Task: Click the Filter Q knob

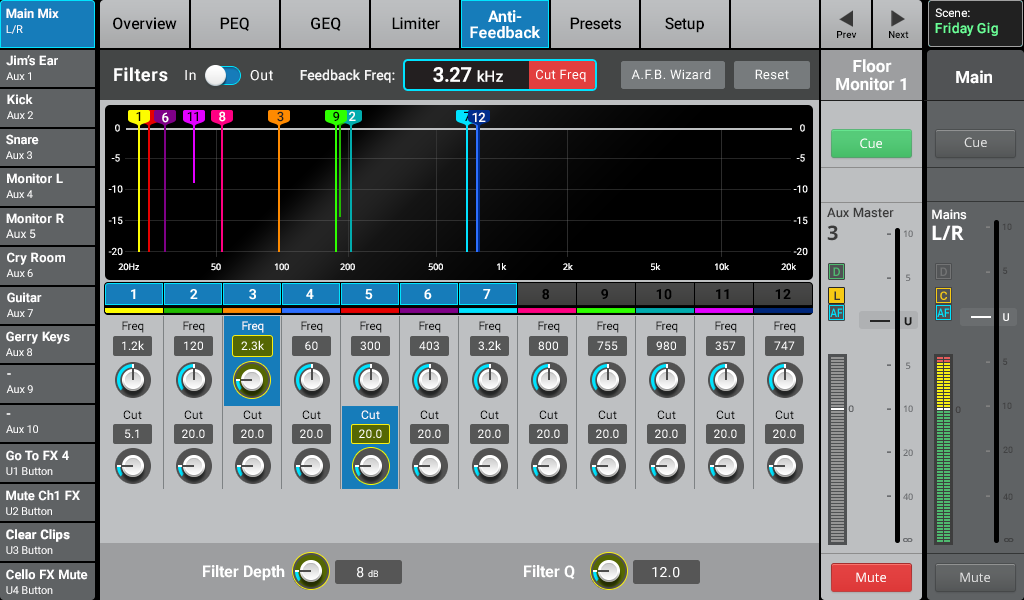Action: 608,571
